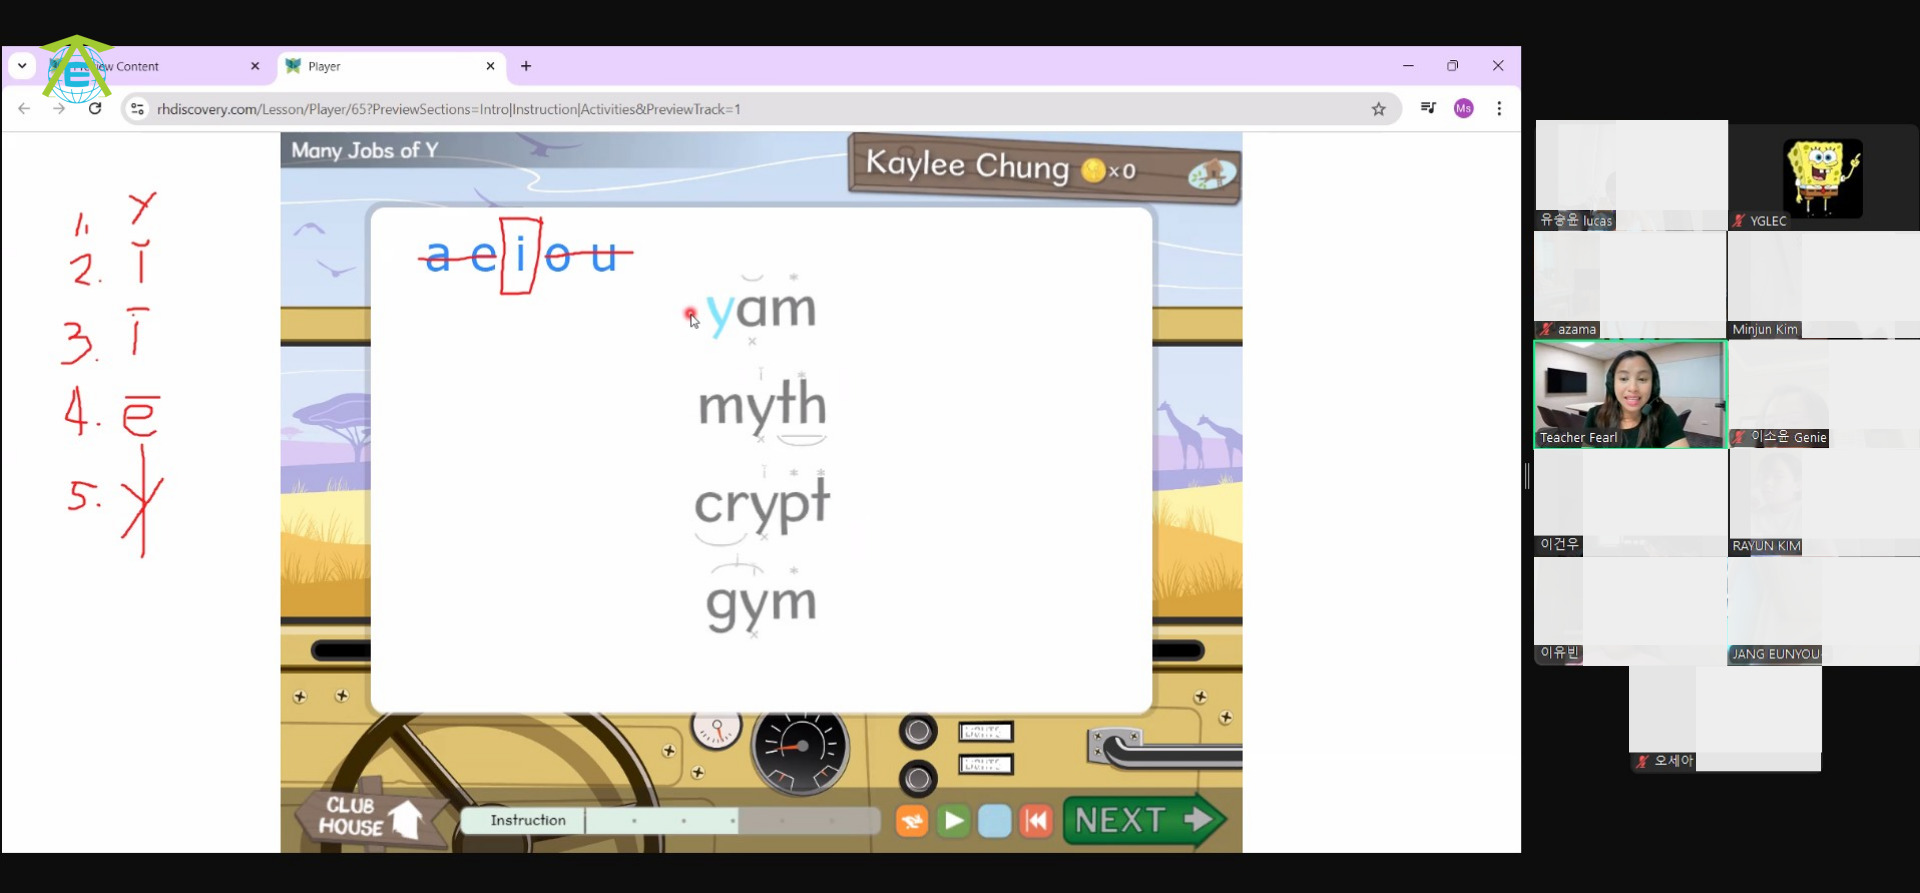This screenshot has height=893, width=1920.
Task: Click the globe logo icon over the tab bar
Action: pos(77,70)
